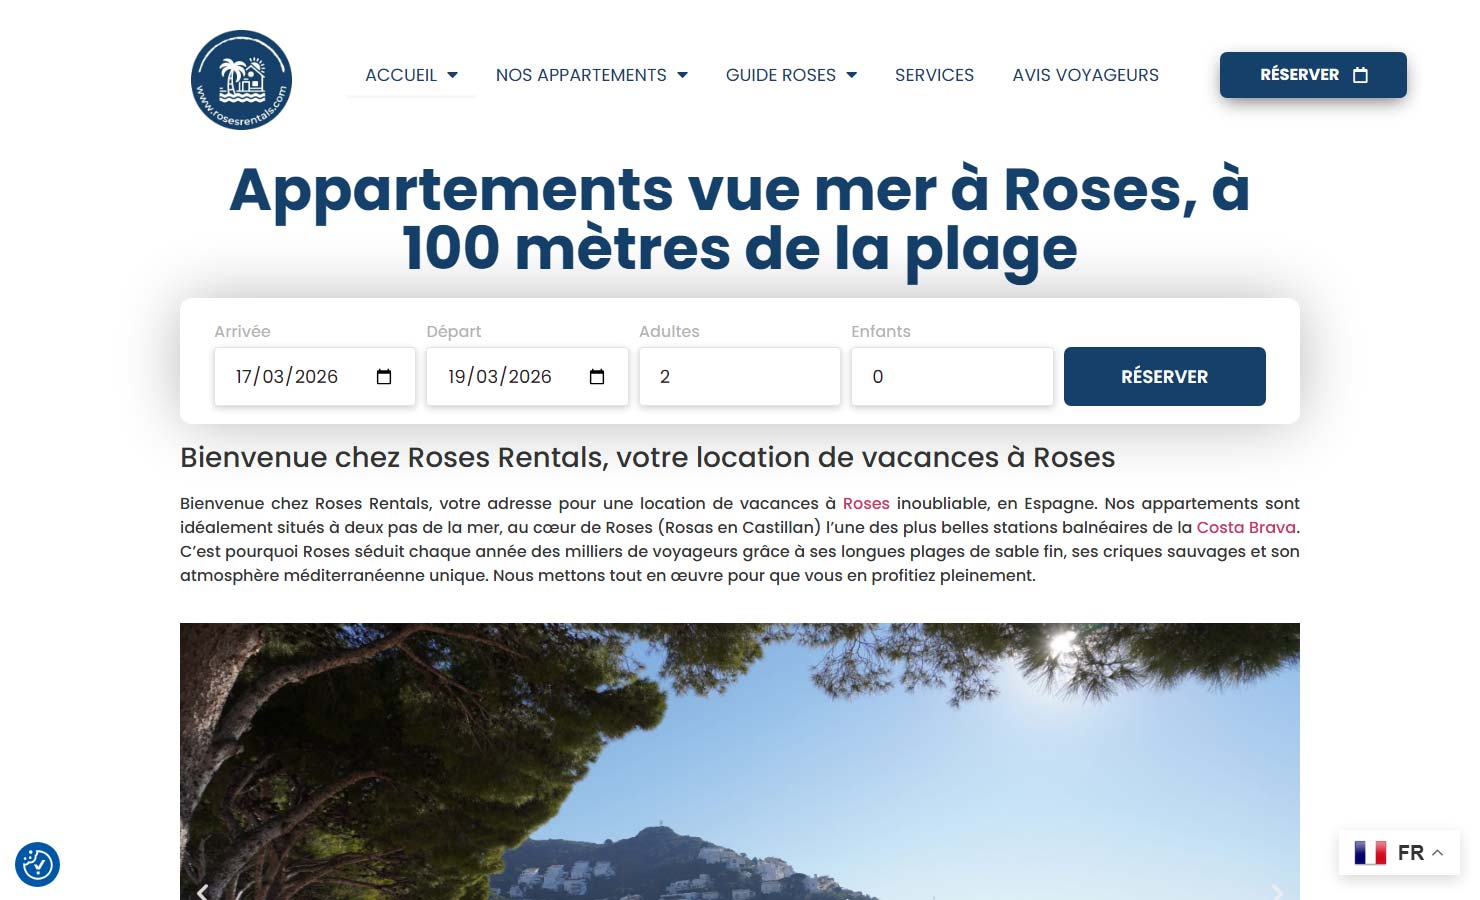Open the FR language selector chevron
1480x900 pixels.
1438,853
